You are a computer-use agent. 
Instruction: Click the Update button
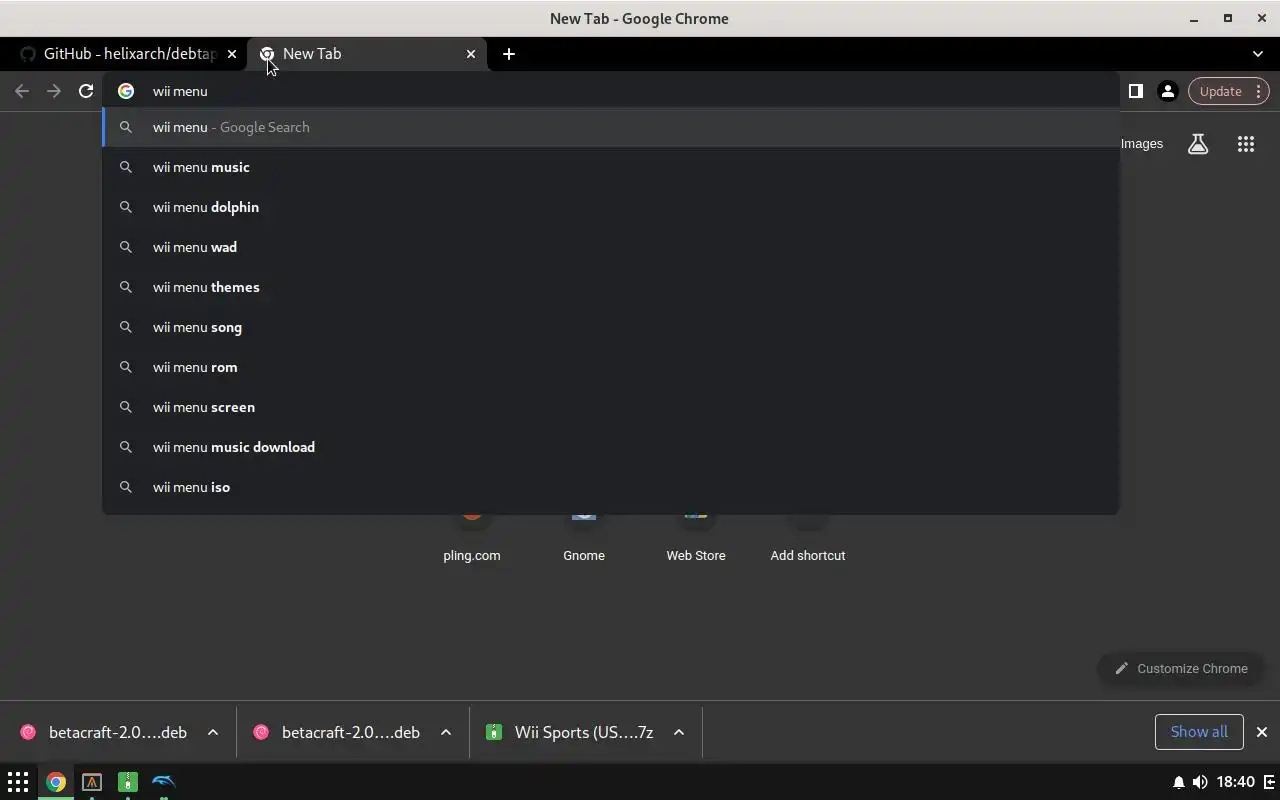point(1228,91)
